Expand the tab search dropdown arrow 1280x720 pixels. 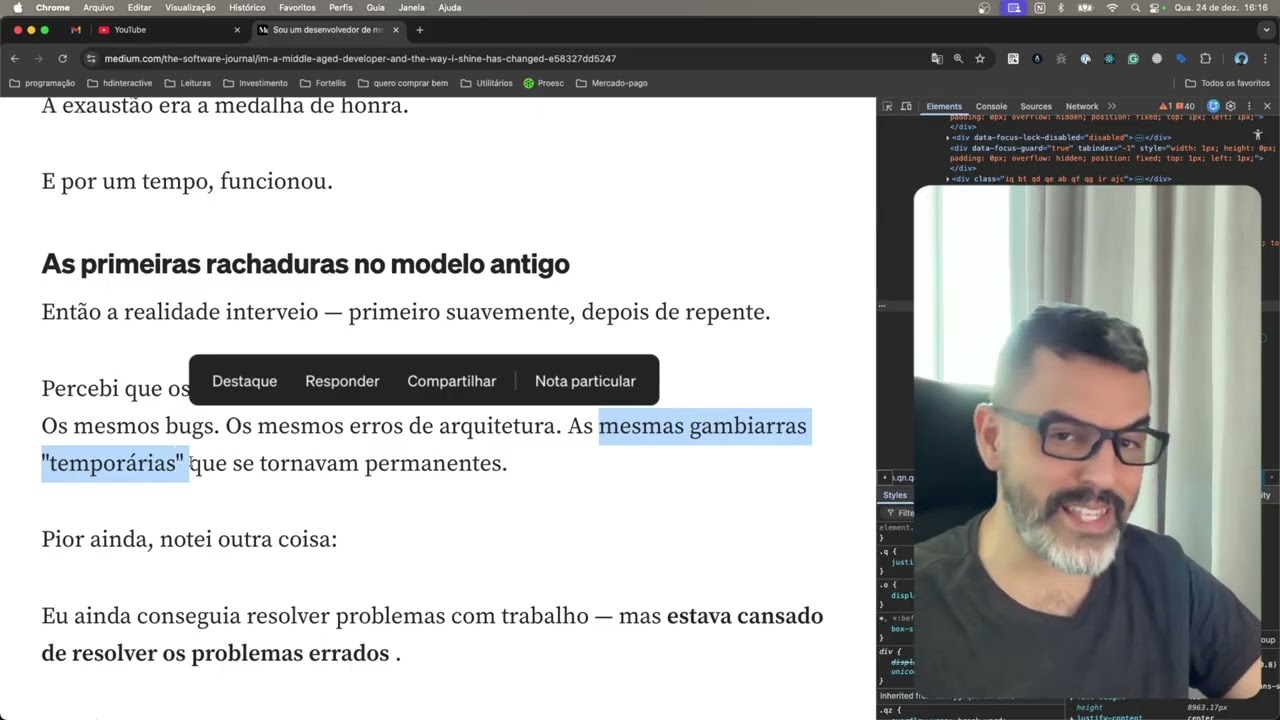point(1265,30)
